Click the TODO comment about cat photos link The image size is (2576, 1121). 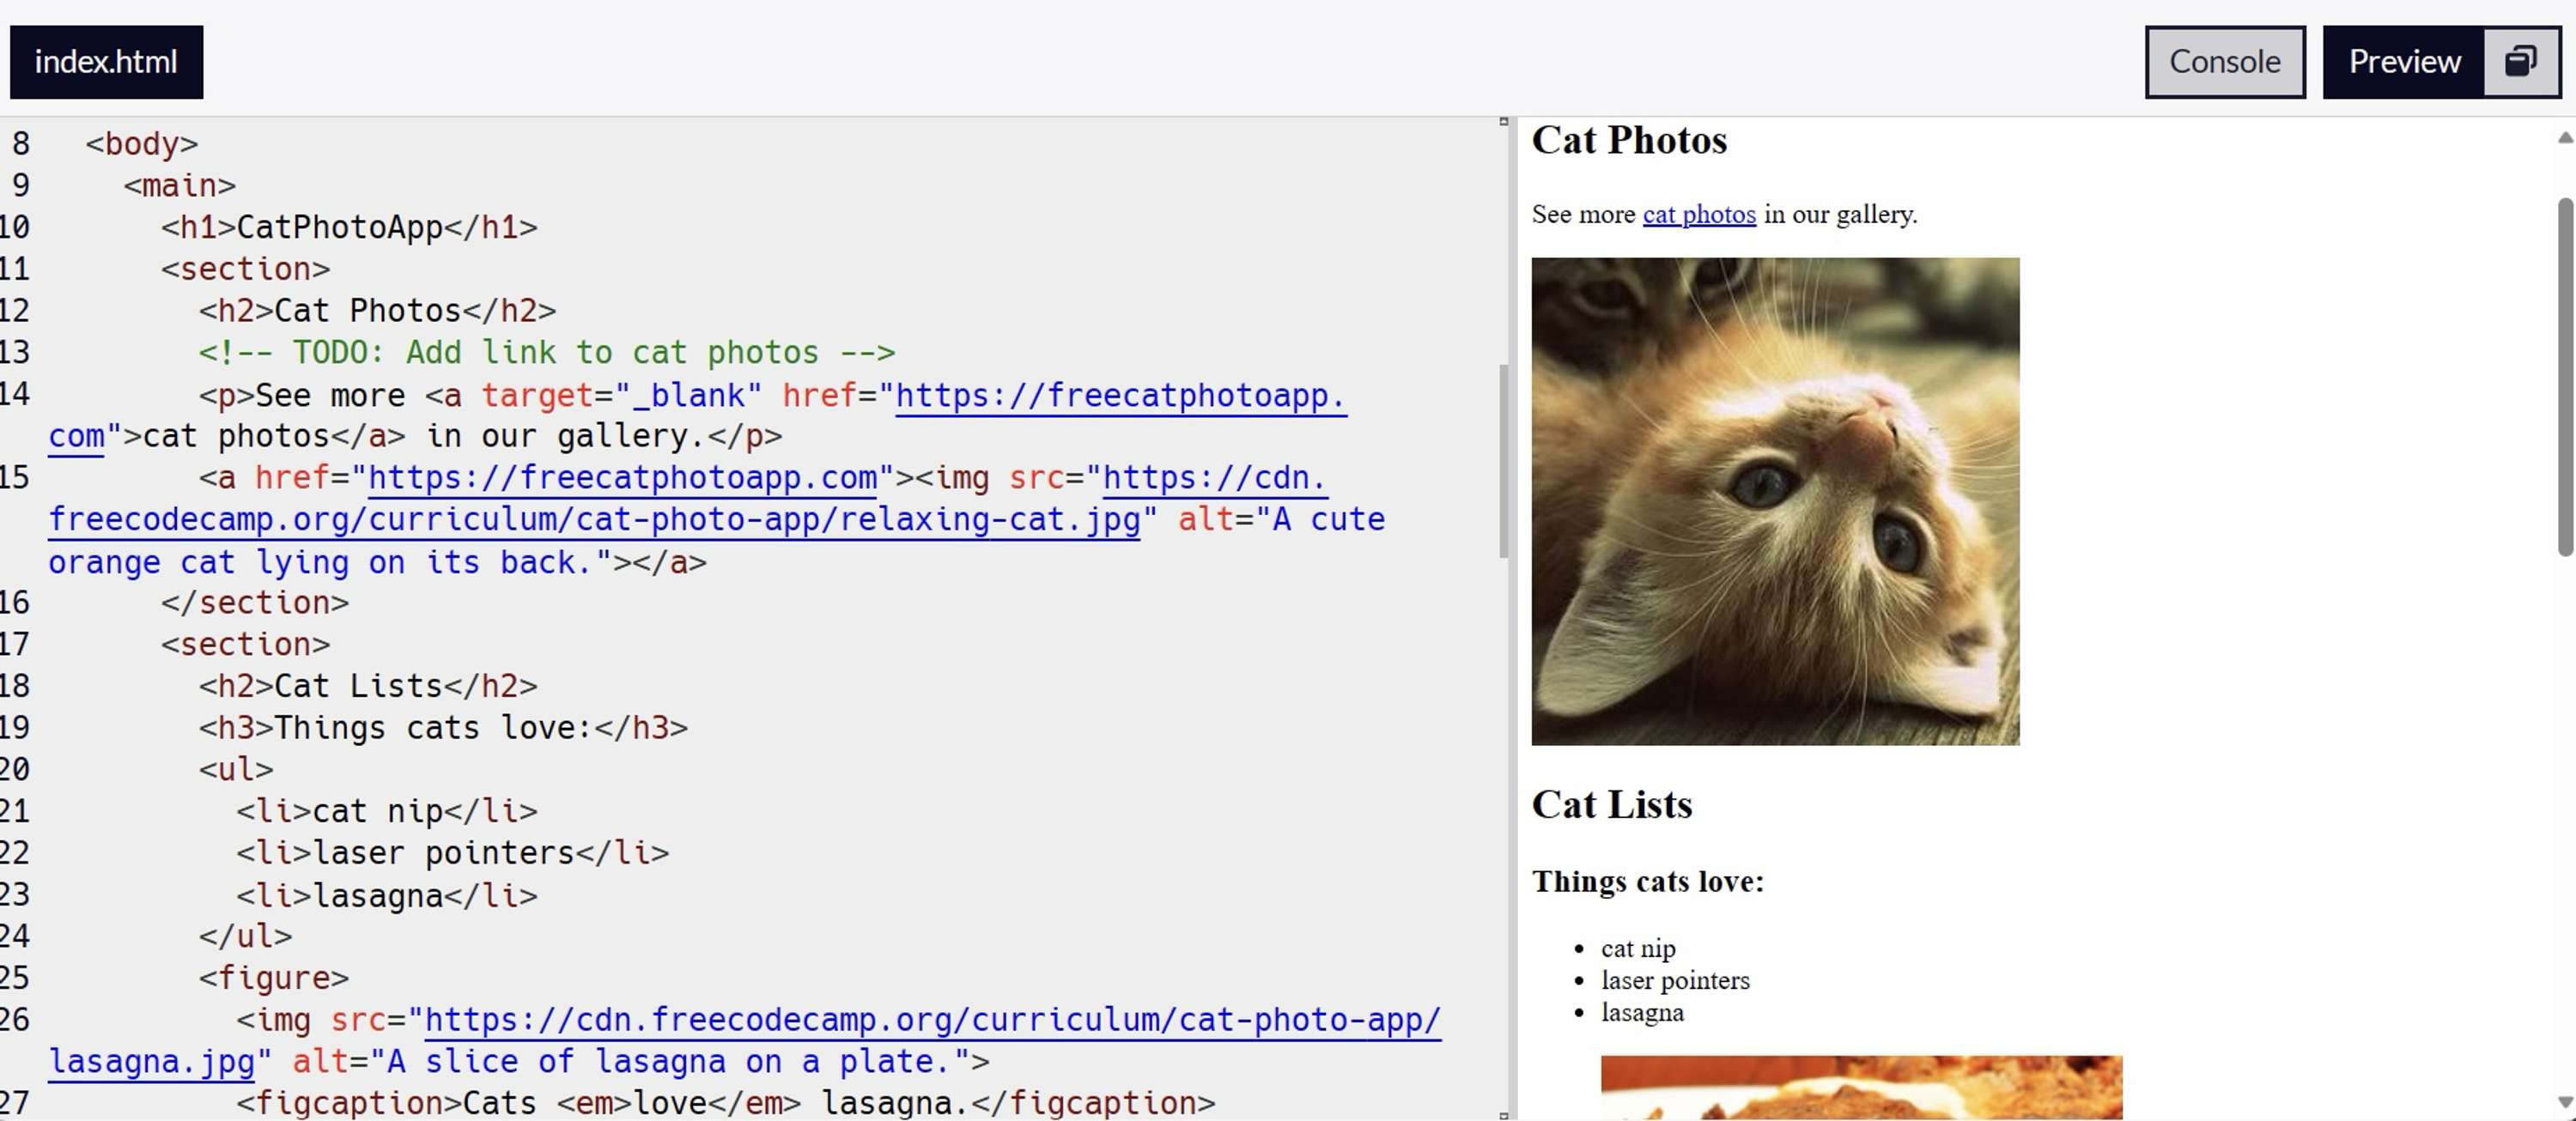(546, 353)
